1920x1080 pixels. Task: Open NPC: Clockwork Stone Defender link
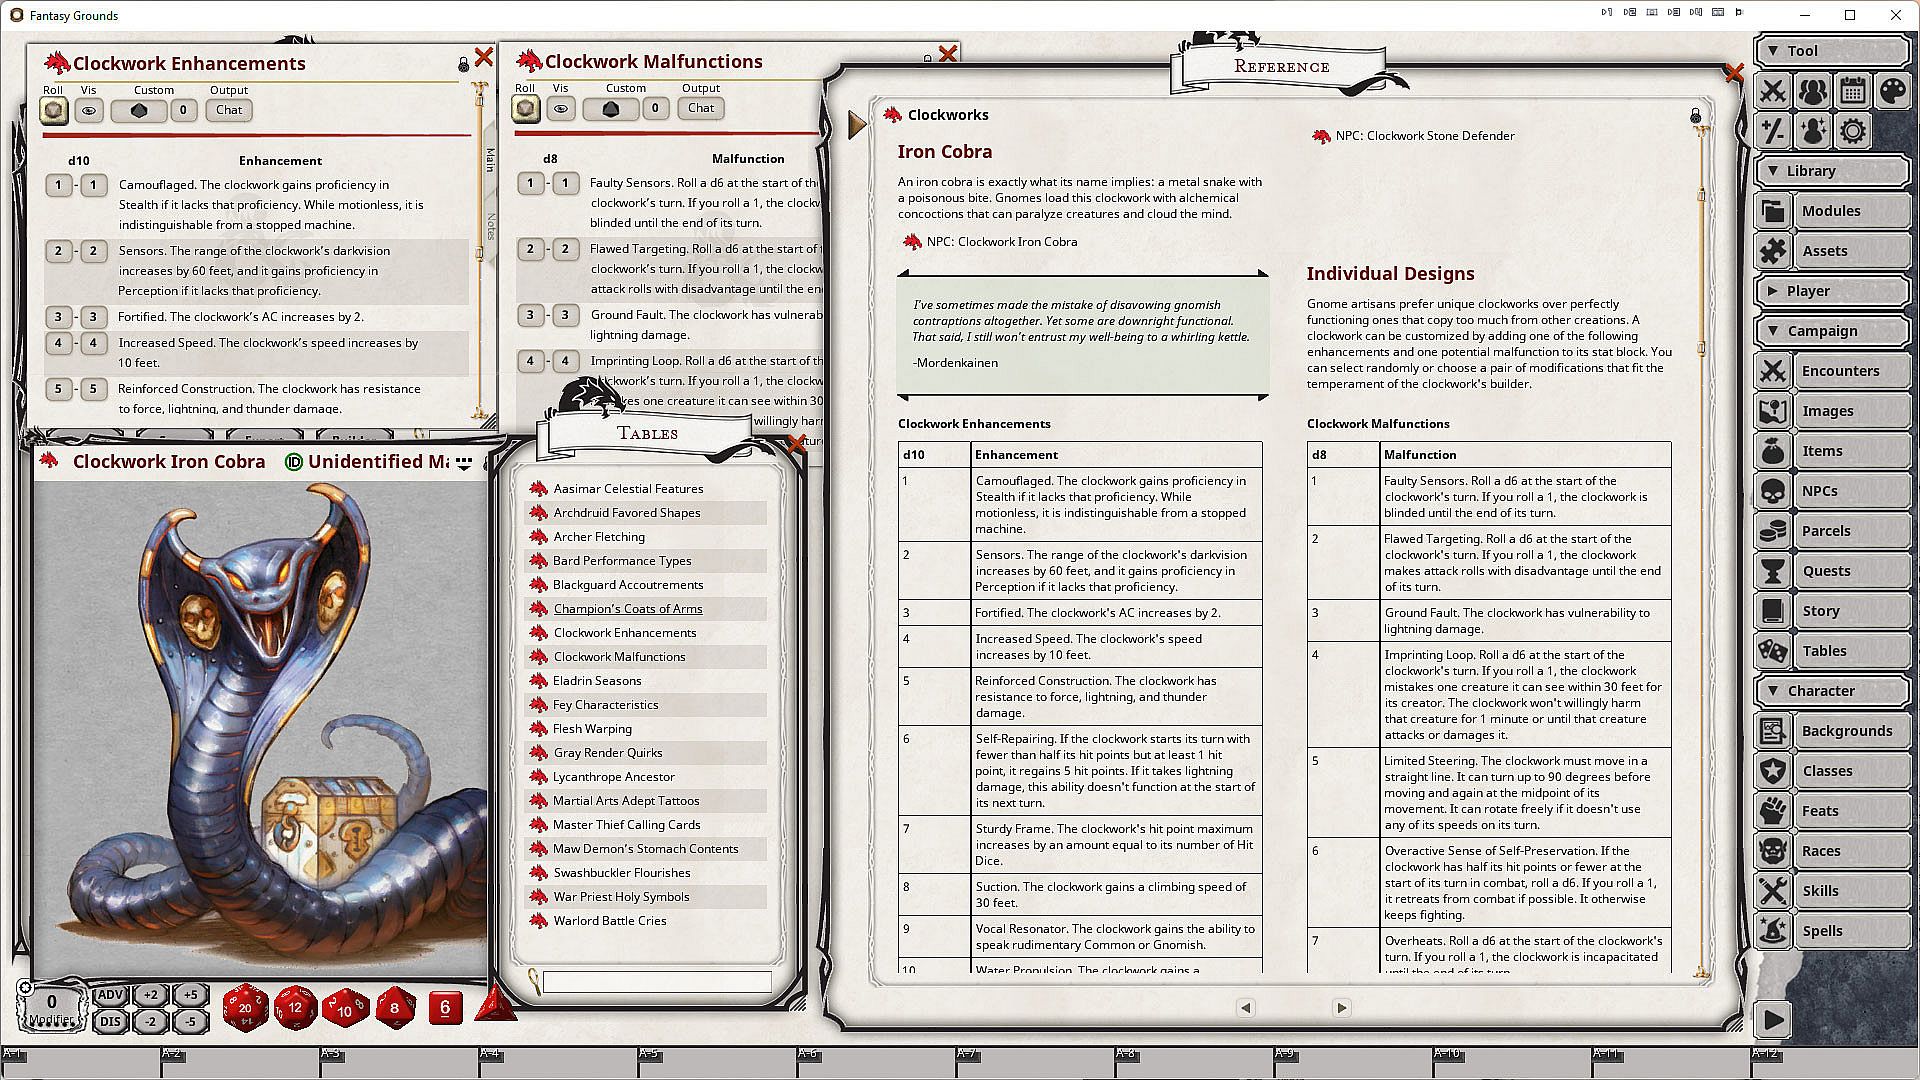click(x=1424, y=136)
